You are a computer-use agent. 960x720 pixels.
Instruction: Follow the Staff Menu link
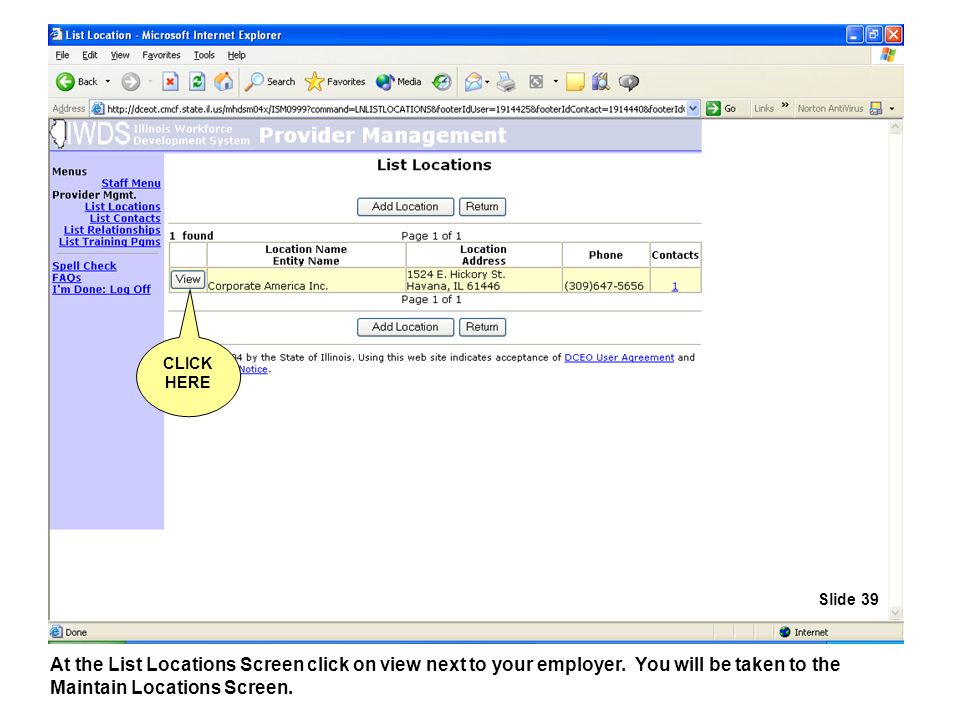[131, 183]
